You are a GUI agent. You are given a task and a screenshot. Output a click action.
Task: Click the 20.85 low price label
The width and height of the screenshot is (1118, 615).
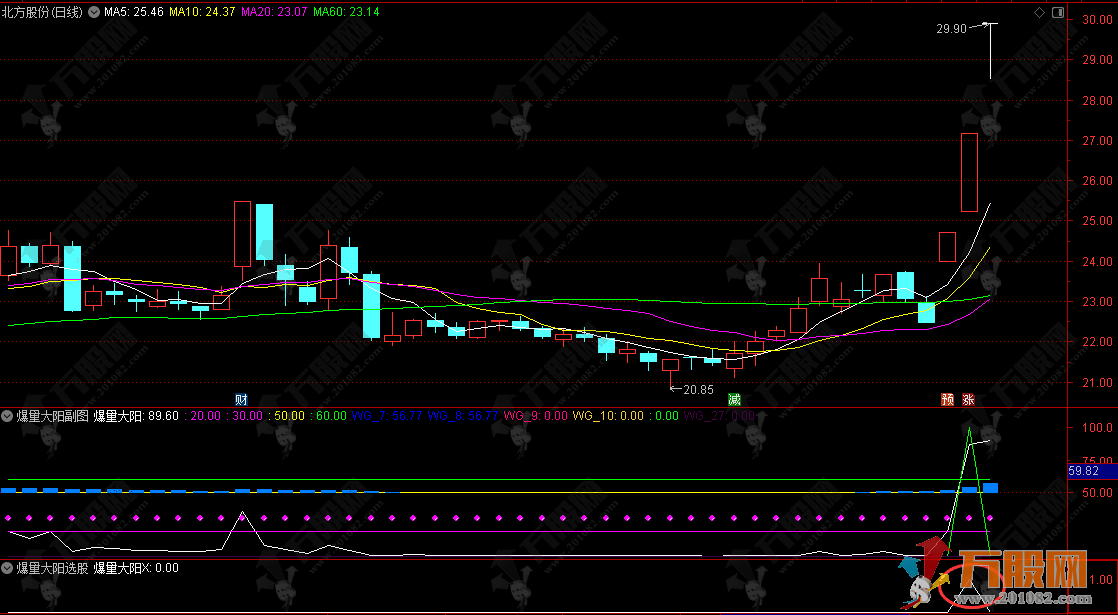698,389
